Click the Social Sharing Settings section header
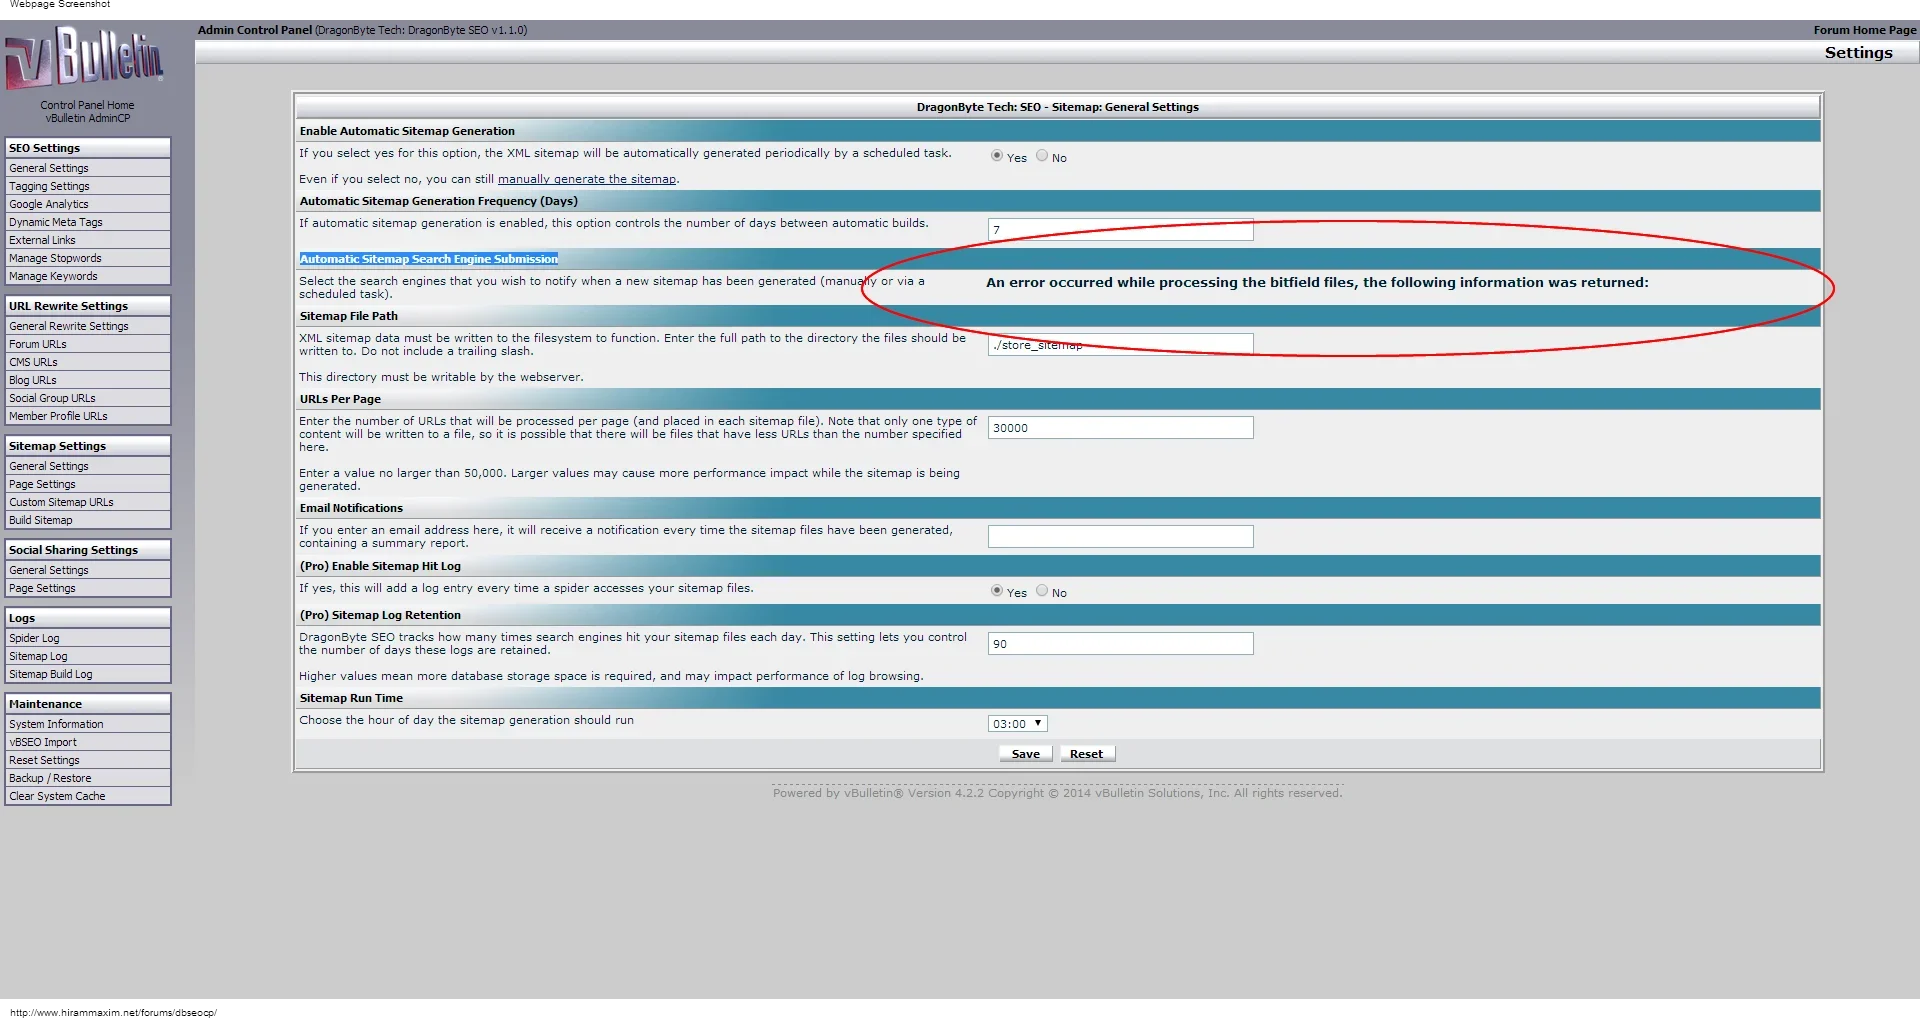Viewport: 1920px width, 1019px height. pyautogui.click(x=88, y=550)
